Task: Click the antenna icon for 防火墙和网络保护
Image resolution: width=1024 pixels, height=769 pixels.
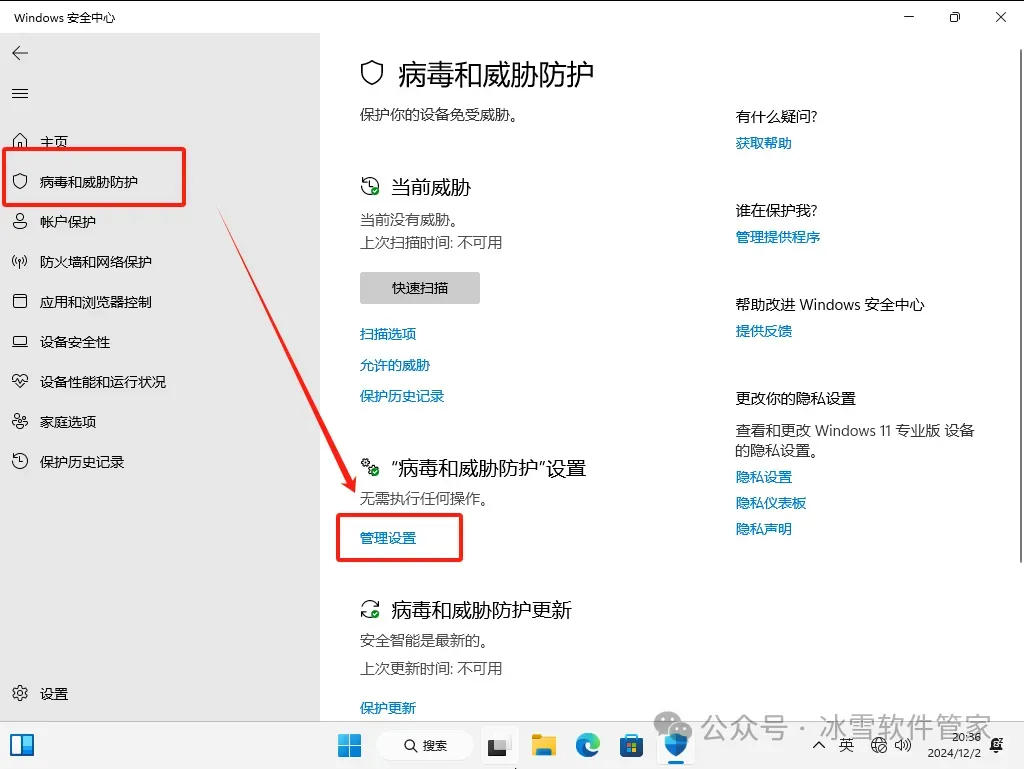Action: pyautogui.click(x=20, y=262)
